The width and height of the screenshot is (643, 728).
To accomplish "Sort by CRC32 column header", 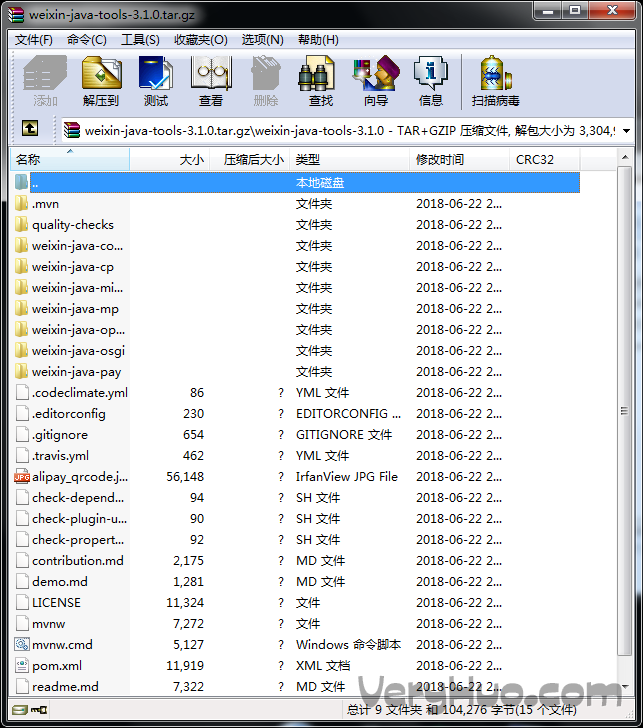I will coord(545,160).
